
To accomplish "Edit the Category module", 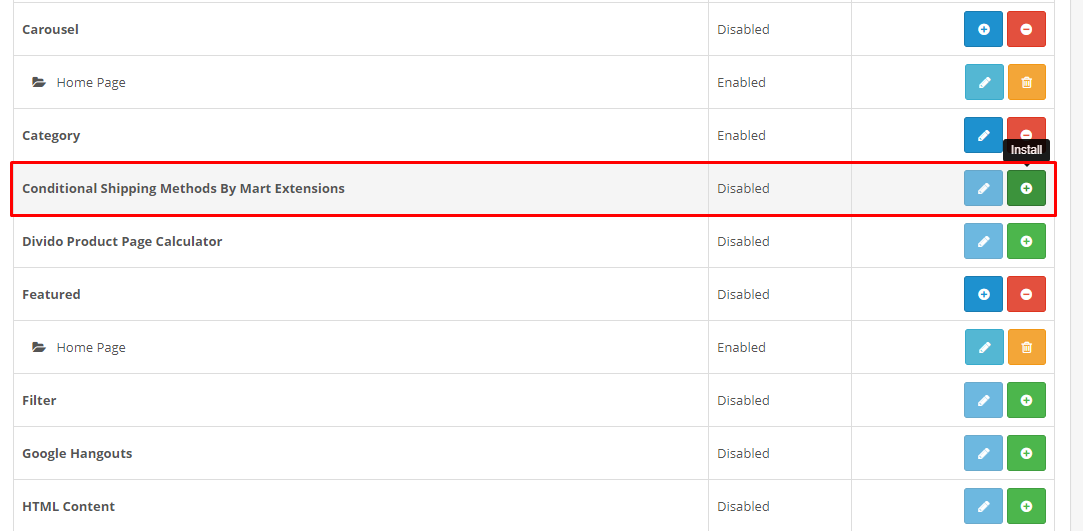I will tap(983, 135).
